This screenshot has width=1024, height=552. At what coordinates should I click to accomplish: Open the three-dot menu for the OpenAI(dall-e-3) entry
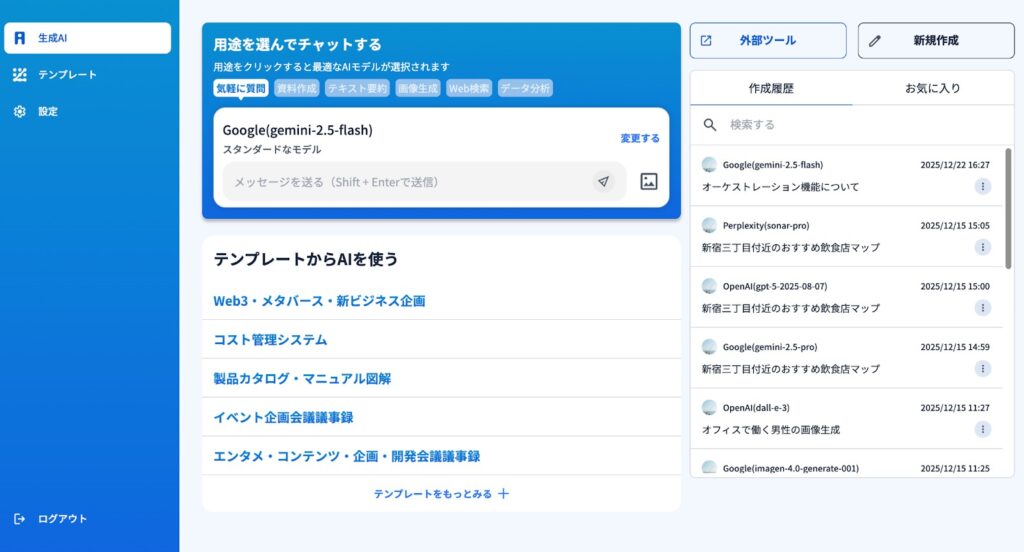[x=983, y=429]
